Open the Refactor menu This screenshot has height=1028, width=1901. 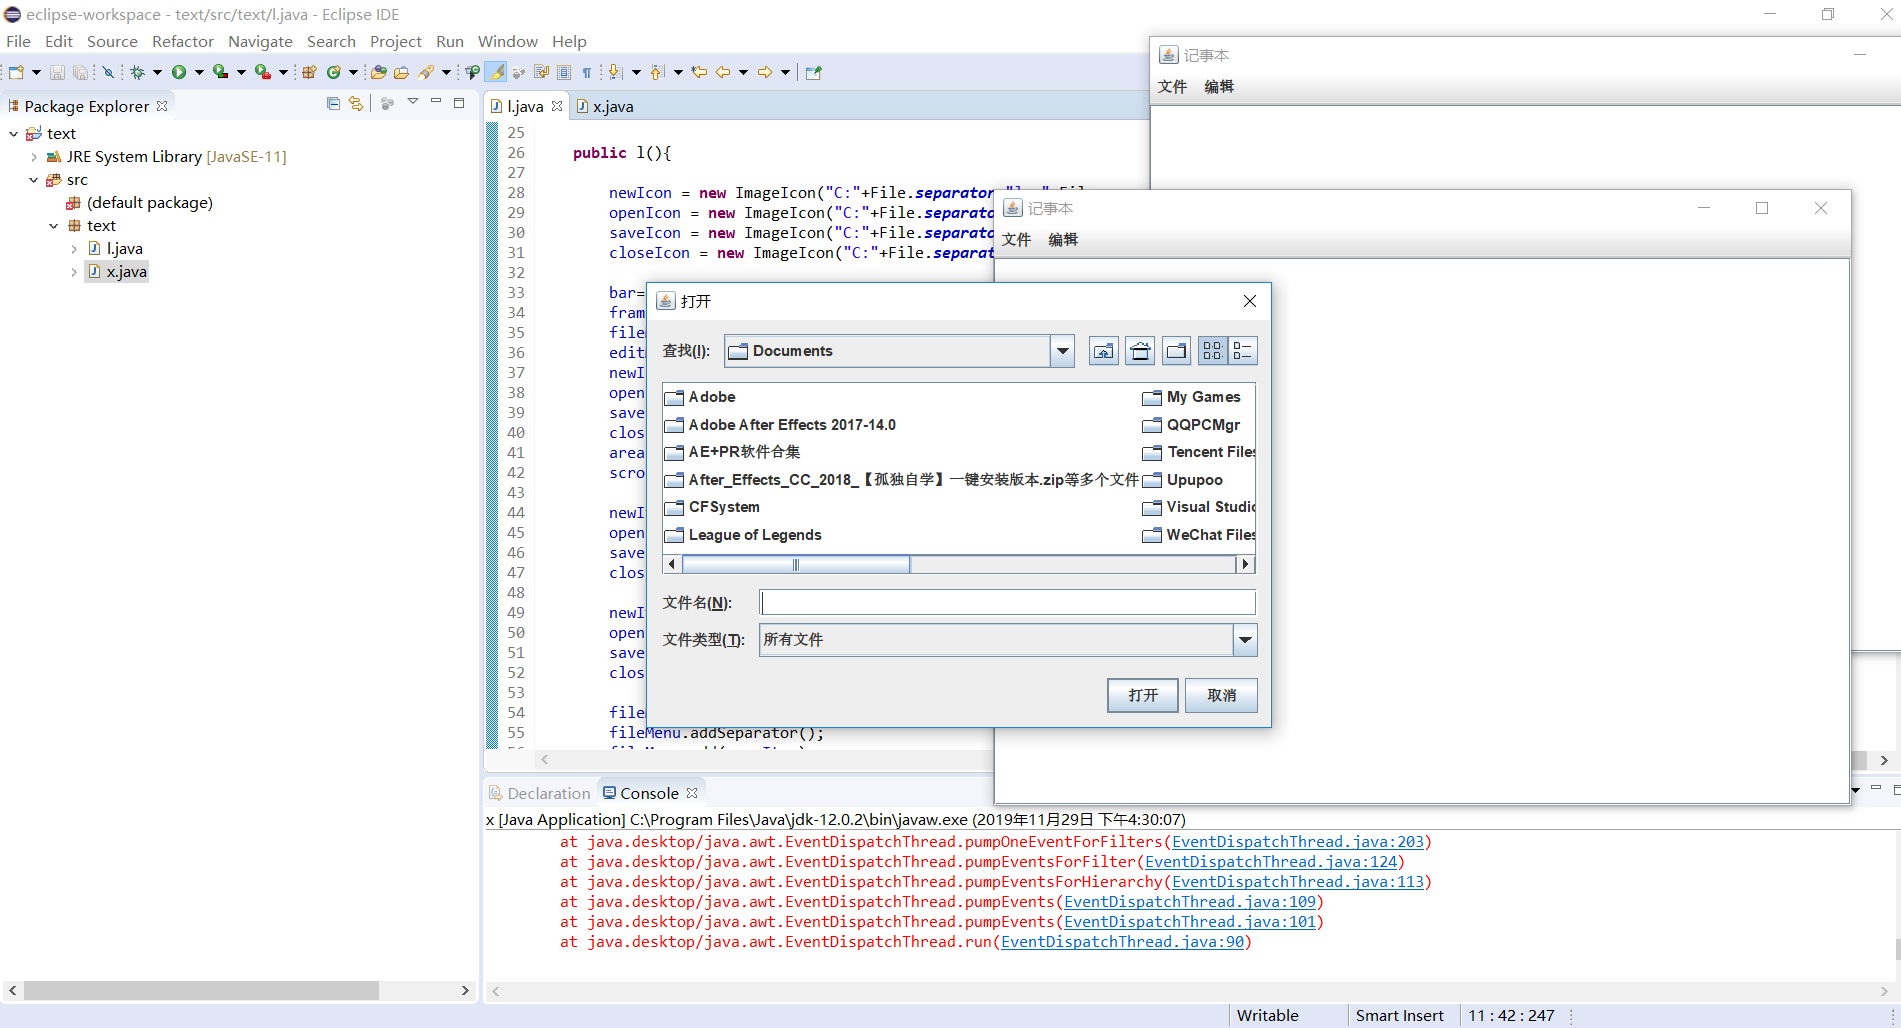click(x=182, y=41)
